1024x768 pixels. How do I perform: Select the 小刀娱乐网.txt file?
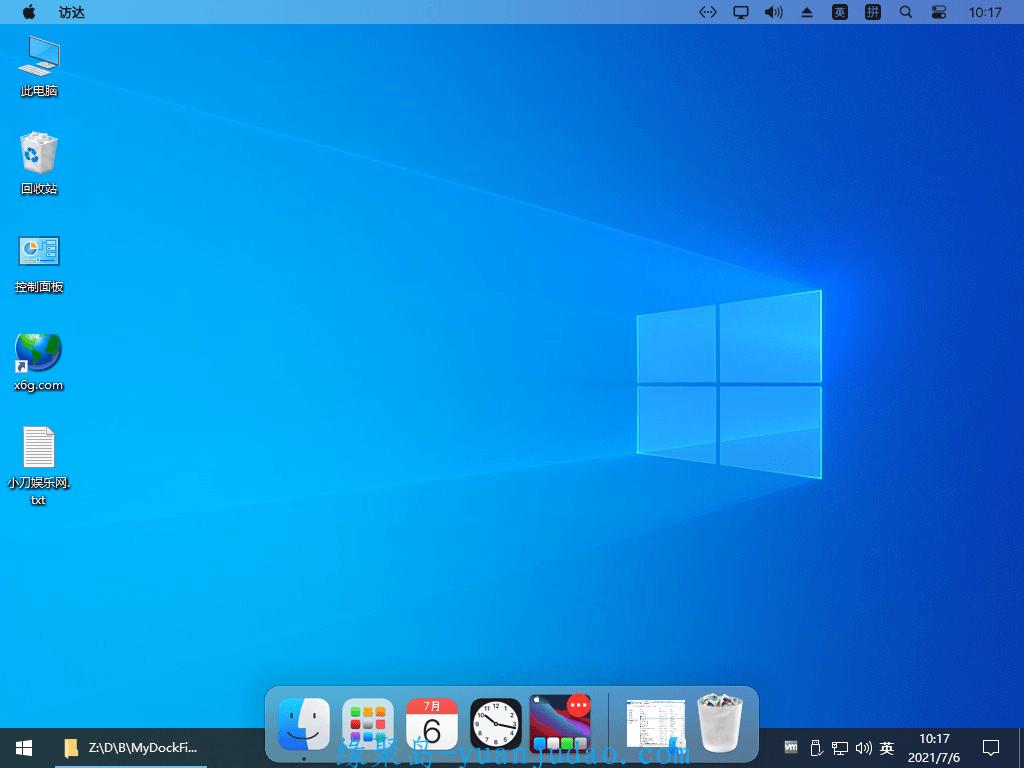pyautogui.click(x=39, y=466)
